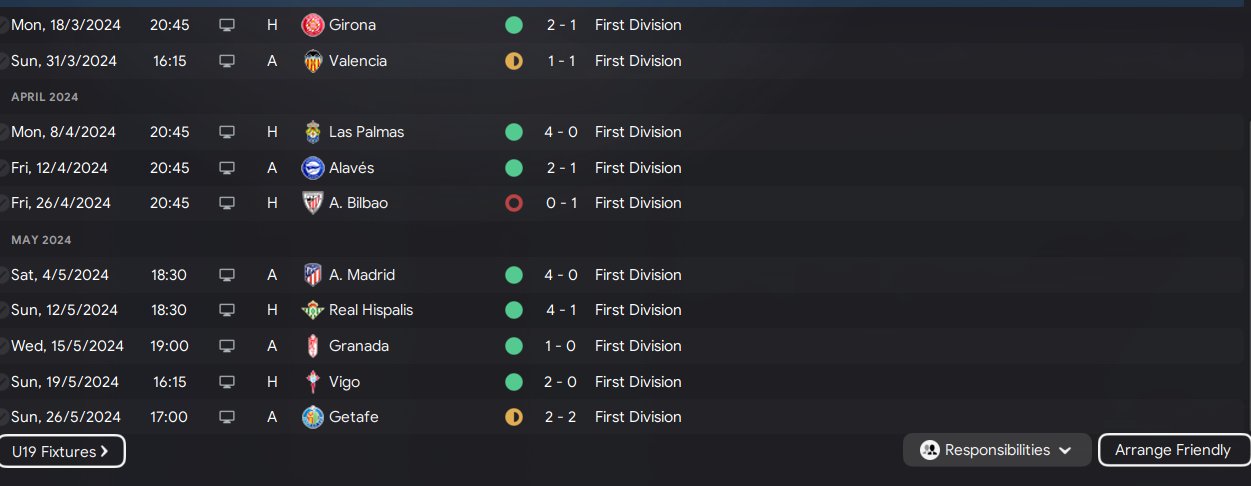Click the A. Bilbao club badge
1251x486 pixels.
tap(313, 203)
